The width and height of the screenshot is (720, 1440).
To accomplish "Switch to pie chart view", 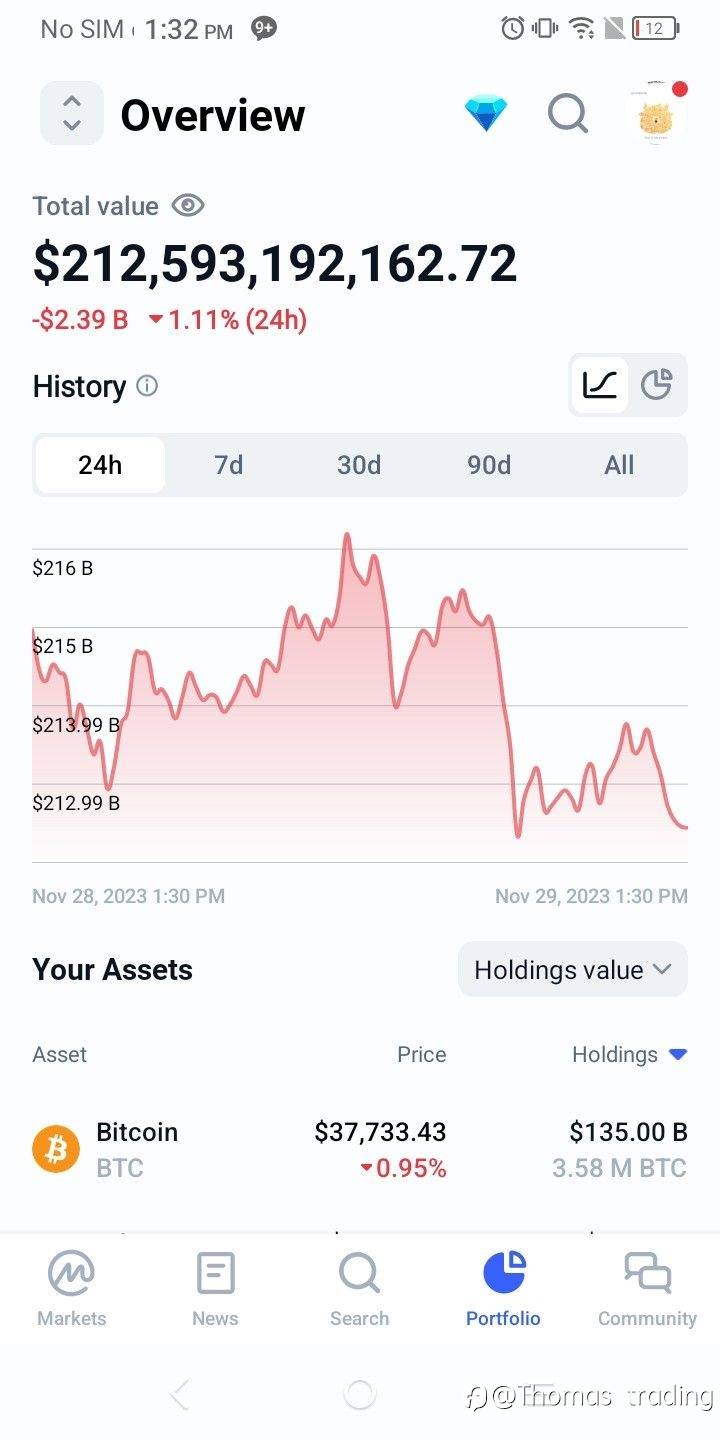I will (x=657, y=385).
